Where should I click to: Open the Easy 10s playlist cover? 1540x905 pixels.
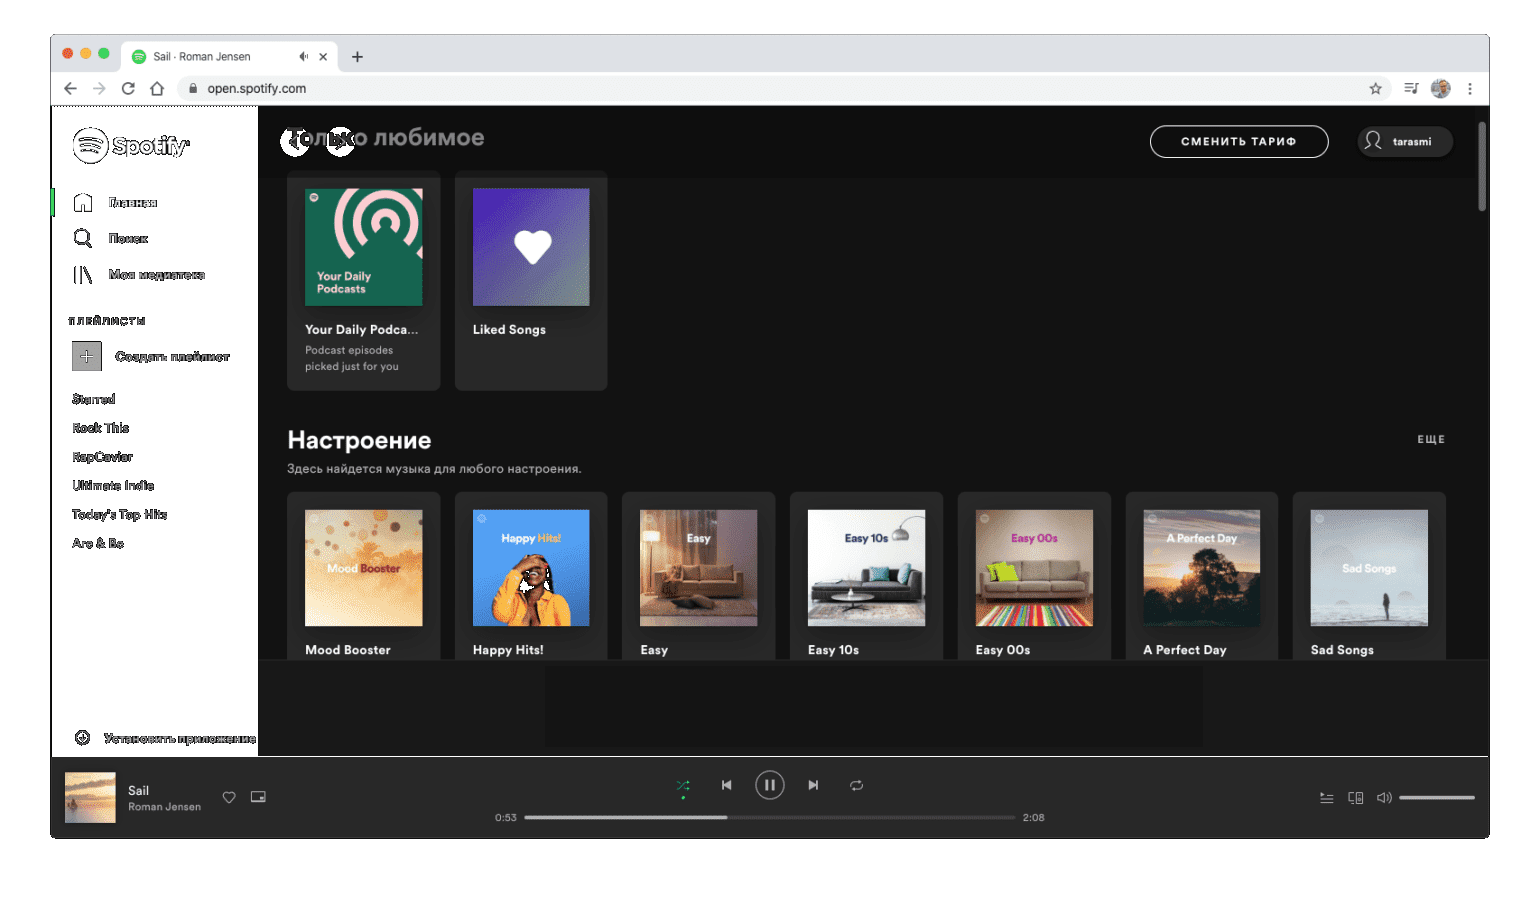[866, 568]
